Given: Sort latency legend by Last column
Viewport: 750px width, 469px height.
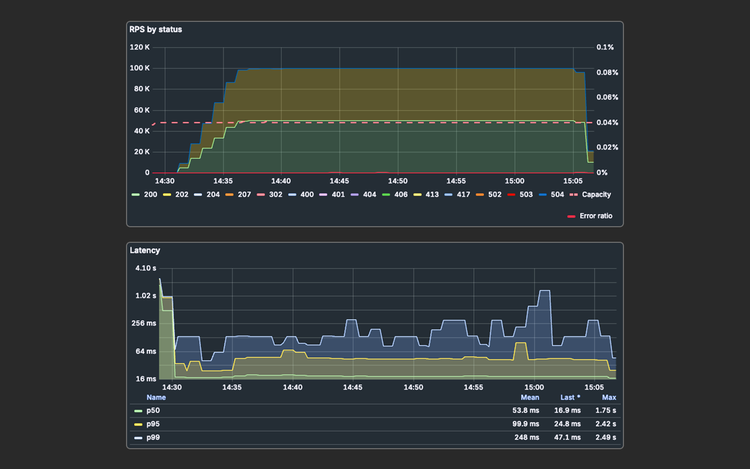Looking at the screenshot, I should 570,397.
